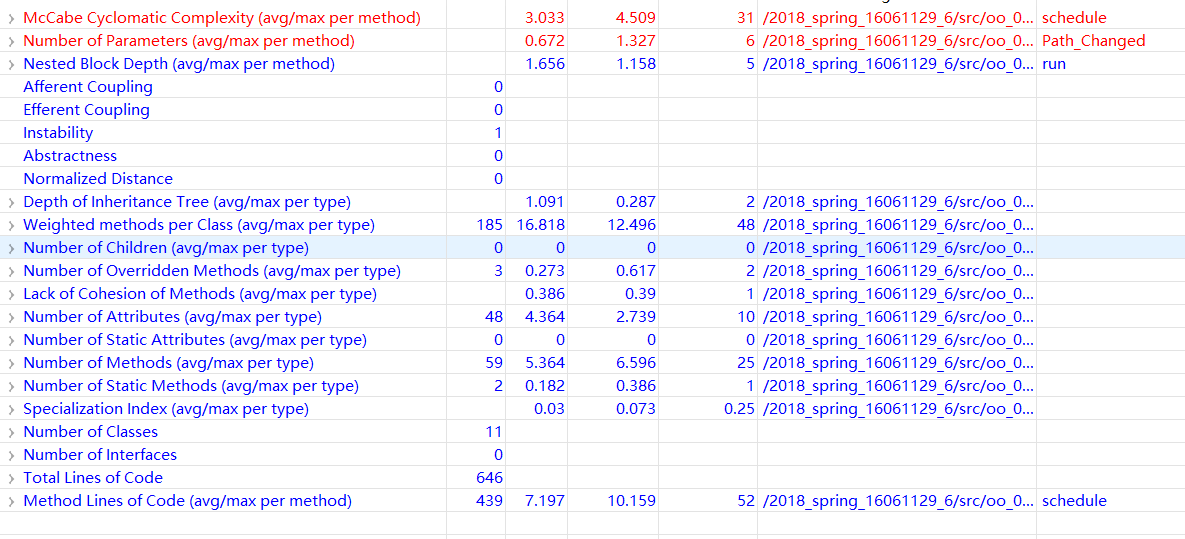Click Number of Attributes total 48
The height and width of the screenshot is (539, 1185).
[494, 317]
